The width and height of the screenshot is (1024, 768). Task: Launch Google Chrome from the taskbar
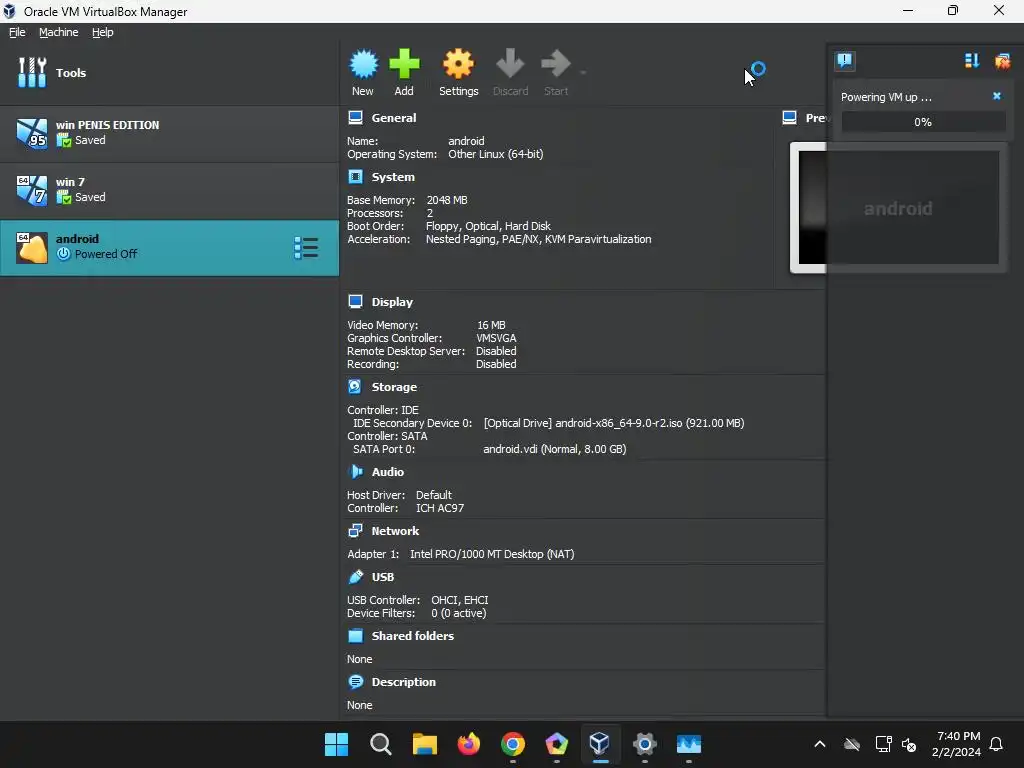513,744
